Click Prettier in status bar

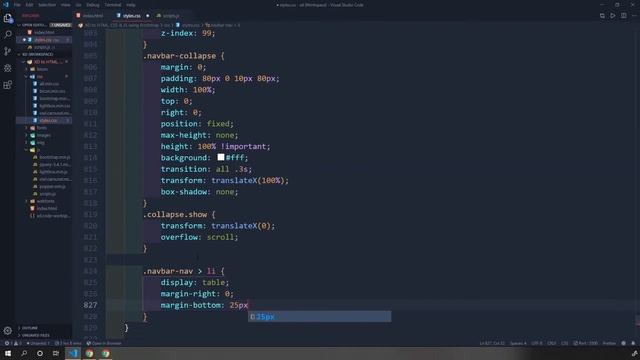[x=609, y=343]
